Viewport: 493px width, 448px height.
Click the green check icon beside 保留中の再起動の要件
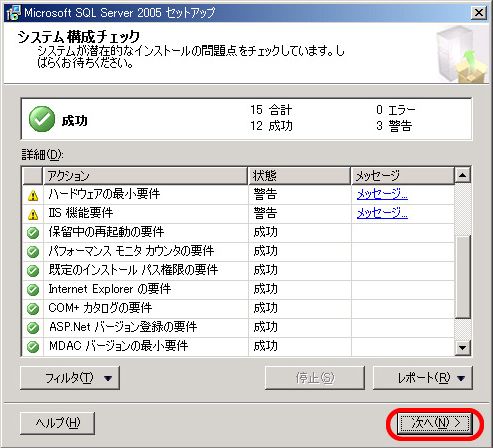[x=33, y=233]
